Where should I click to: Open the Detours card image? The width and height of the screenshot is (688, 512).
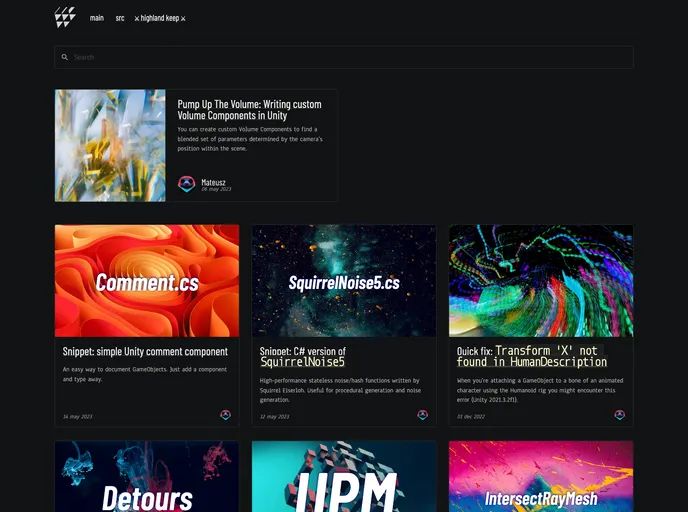[147, 477]
